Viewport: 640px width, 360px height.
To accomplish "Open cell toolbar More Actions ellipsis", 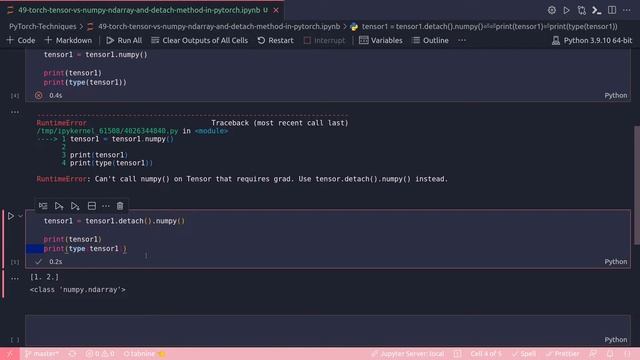I will tap(106, 206).
